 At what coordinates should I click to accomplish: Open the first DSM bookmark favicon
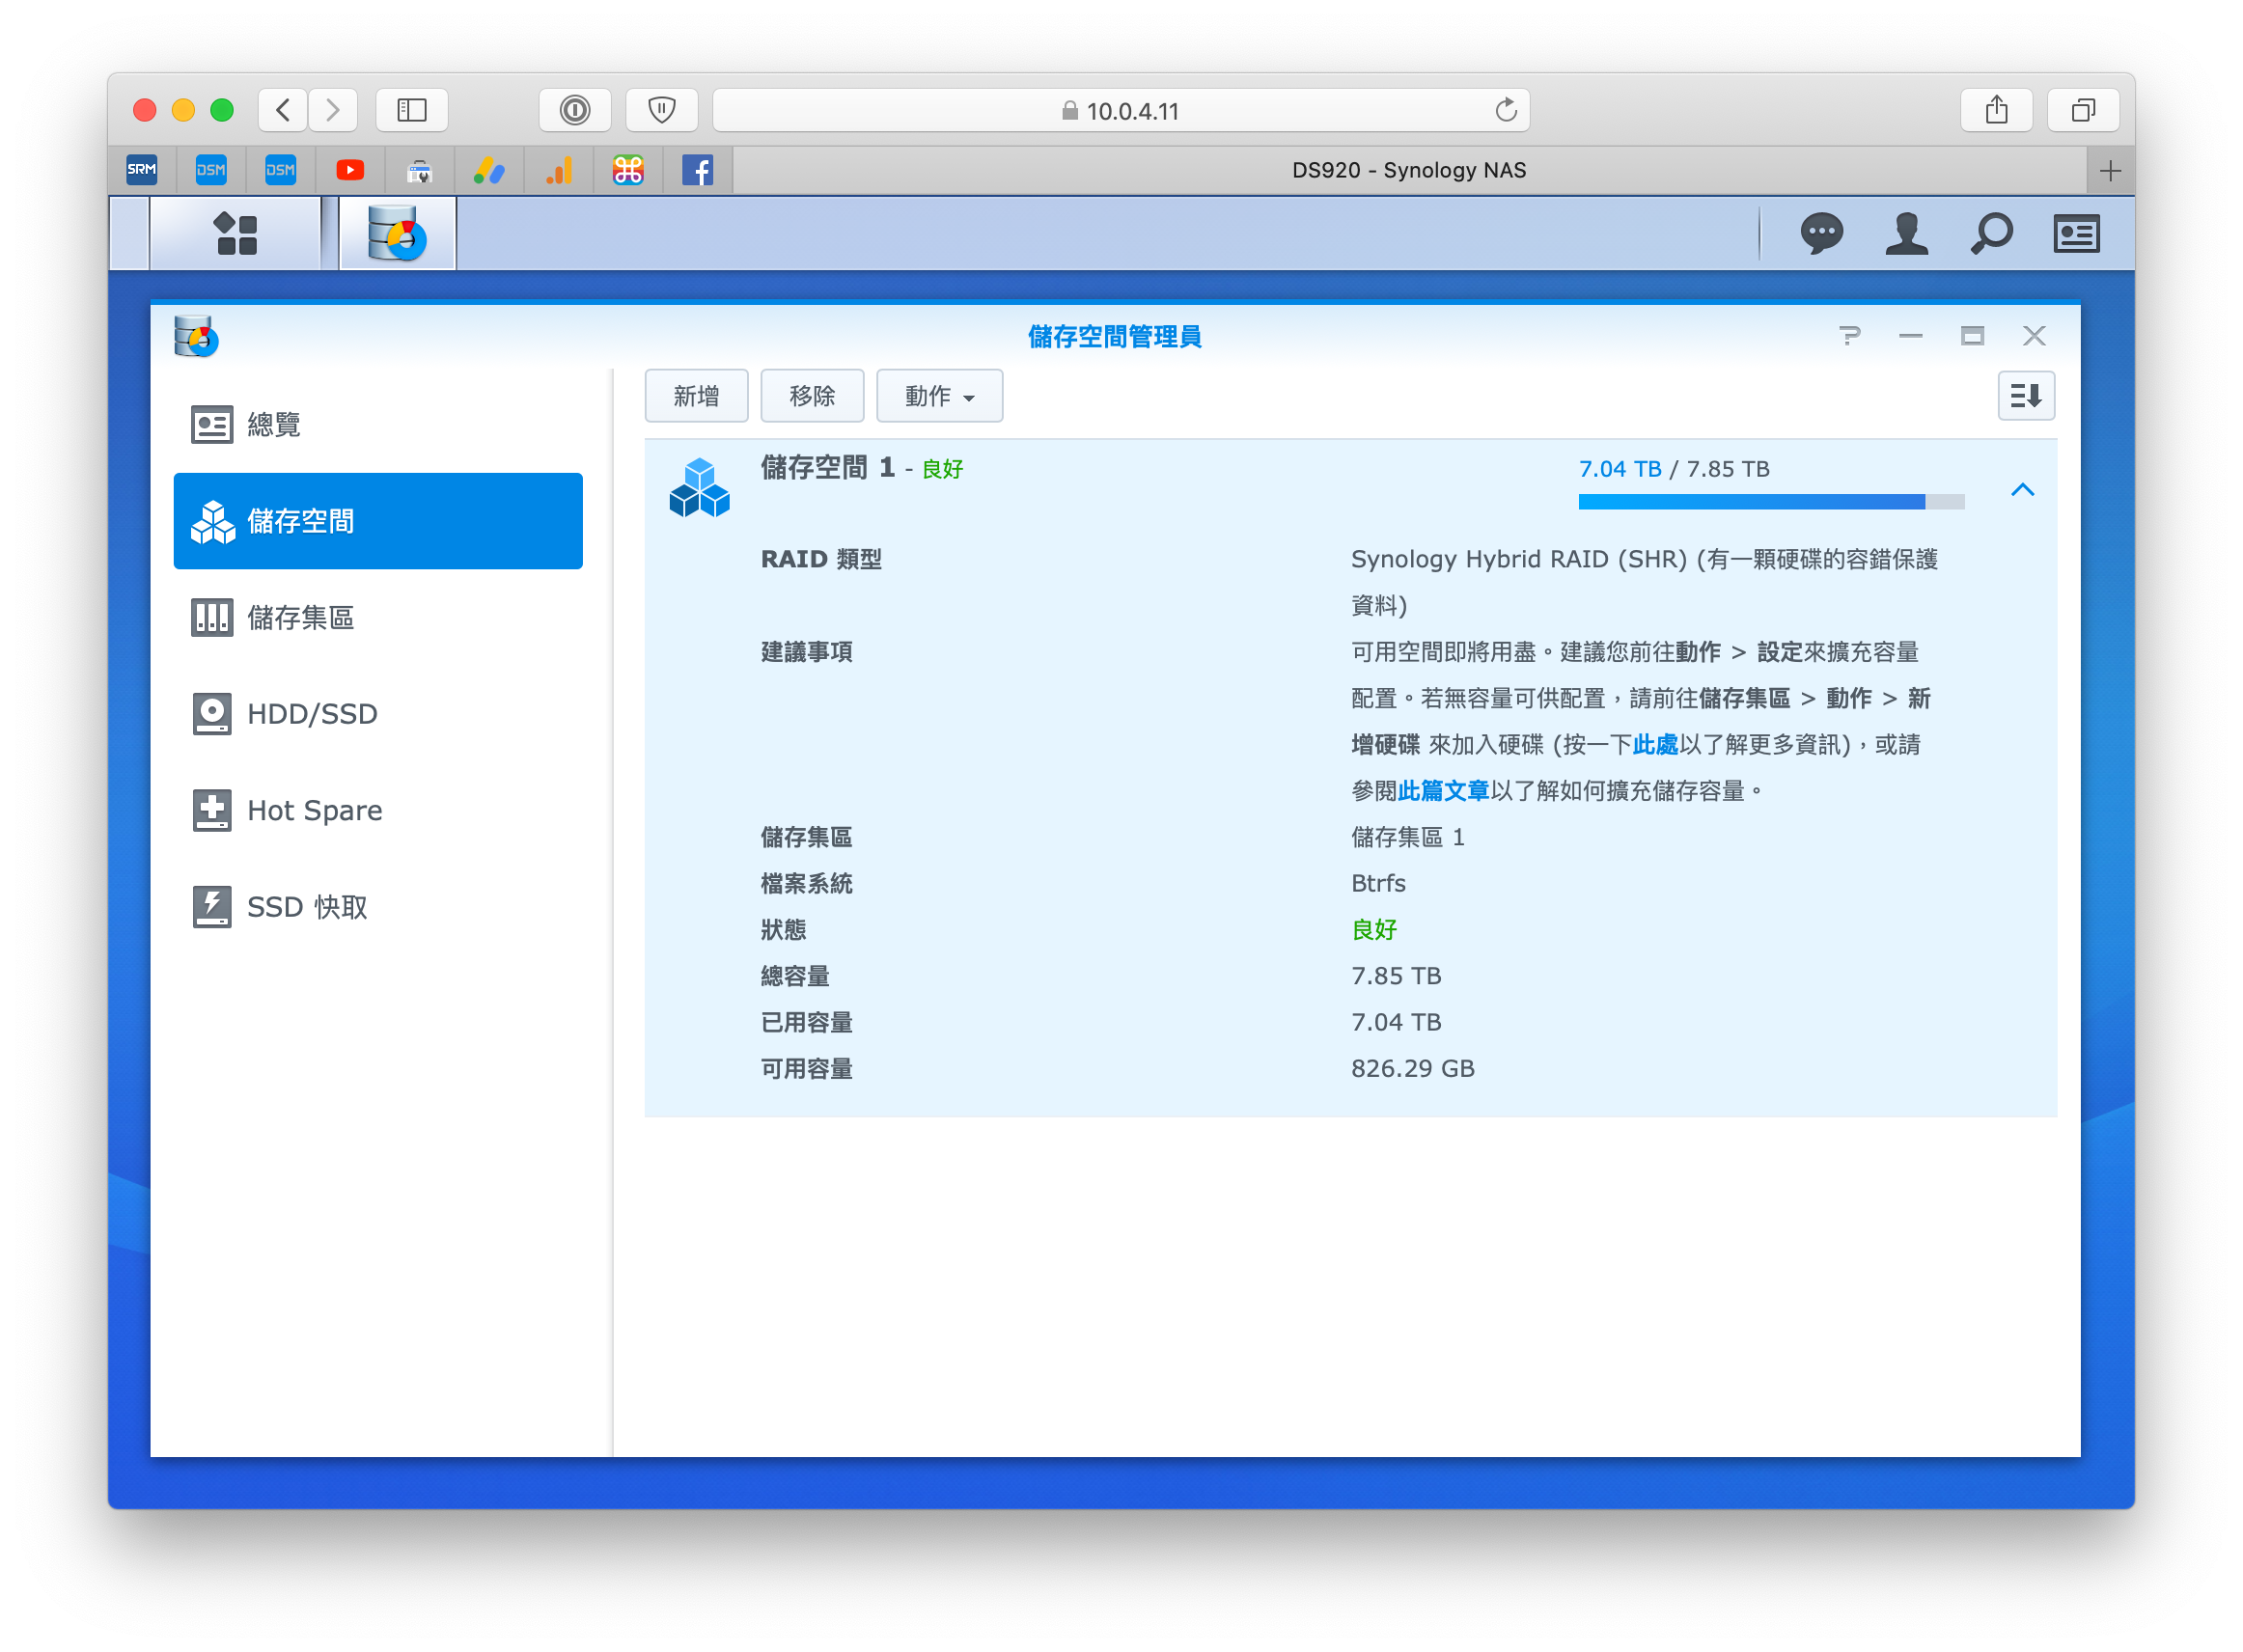(211, 170)
